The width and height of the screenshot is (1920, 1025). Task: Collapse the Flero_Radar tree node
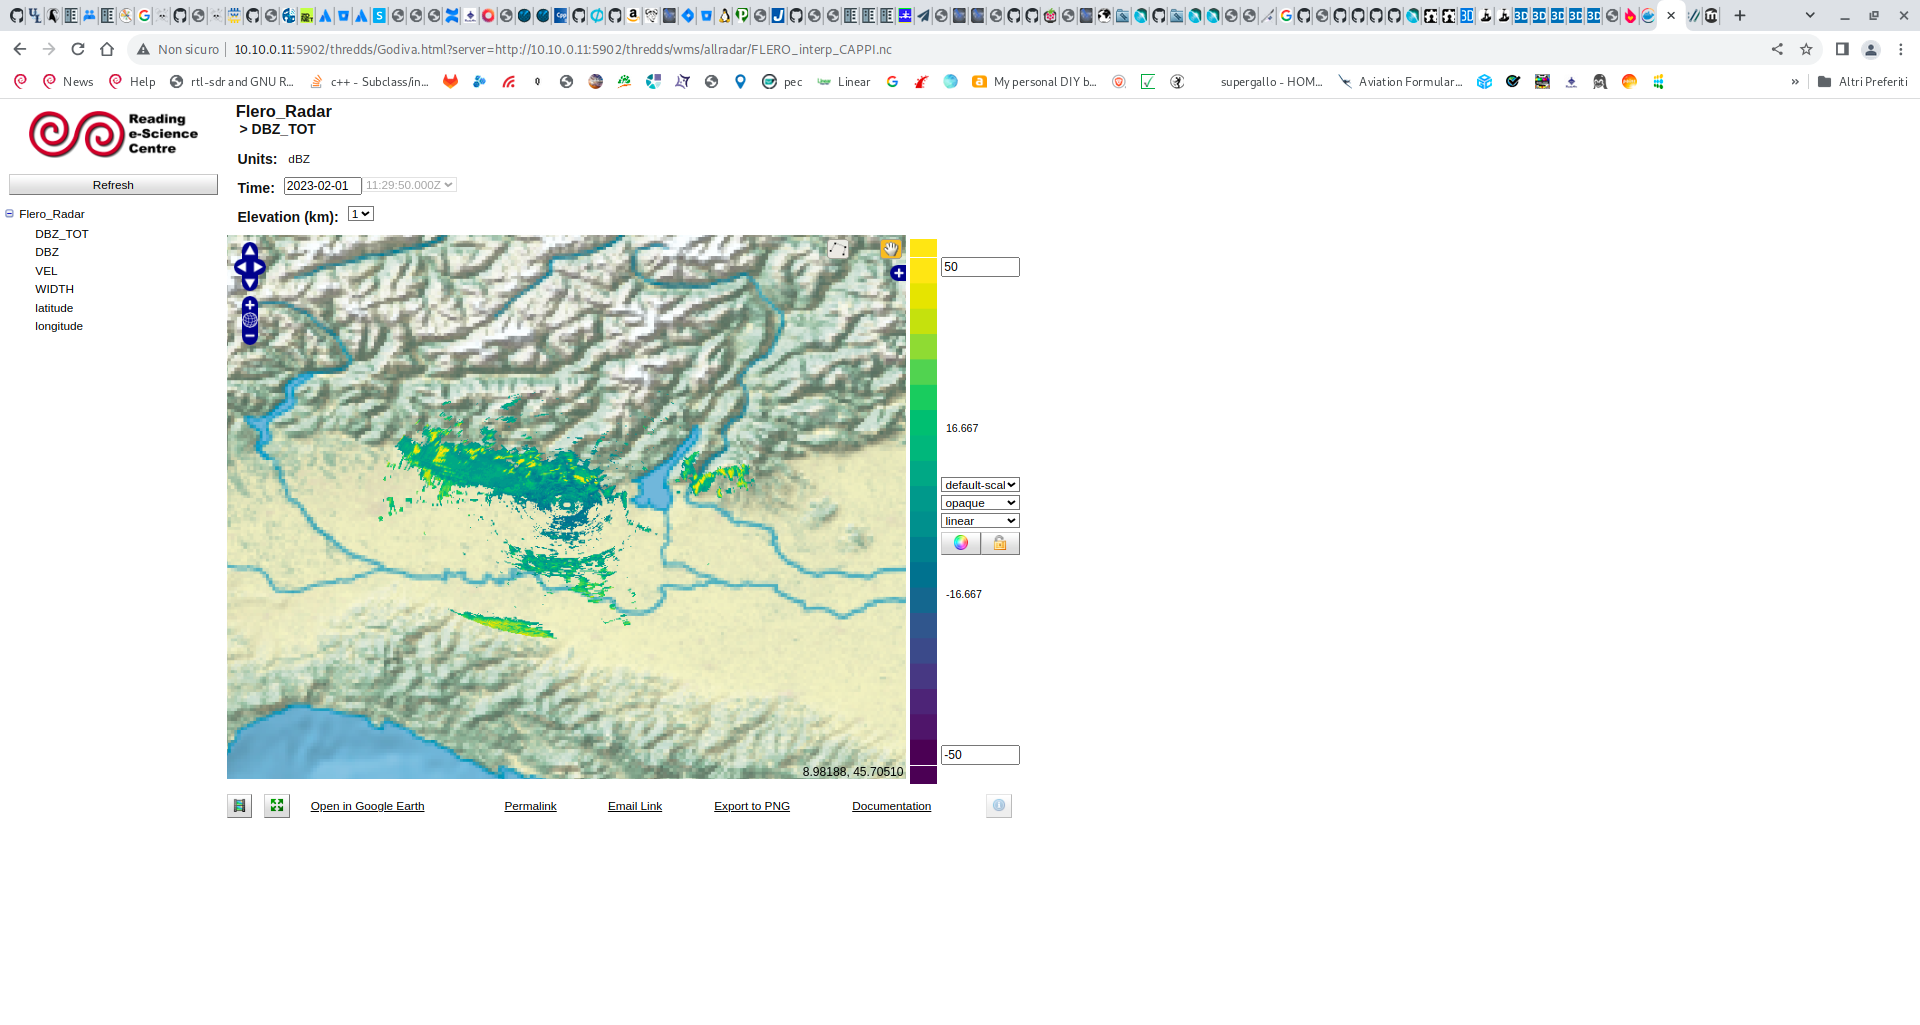tap(9, 213)
